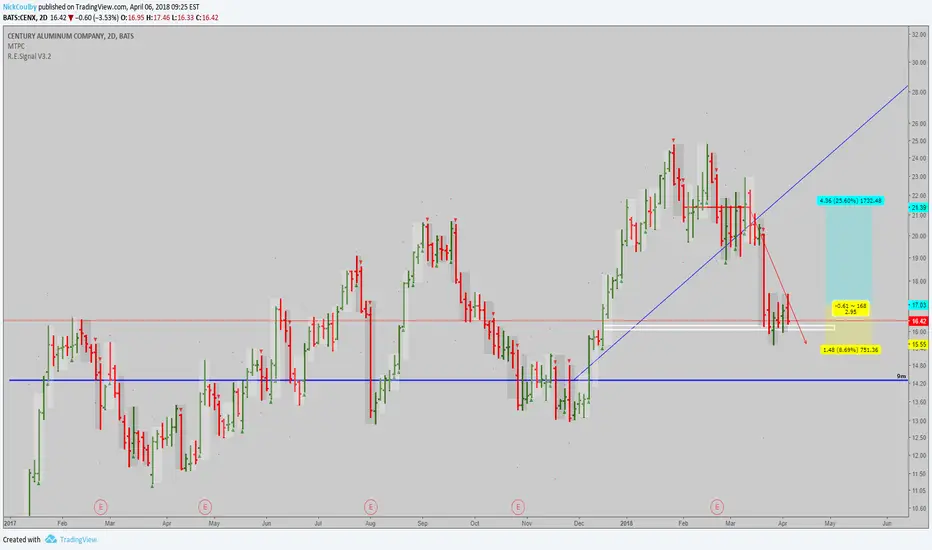Click the cyan 17.03 price tag
Viewport: 932px width, 550px height.
click(918, 305)
